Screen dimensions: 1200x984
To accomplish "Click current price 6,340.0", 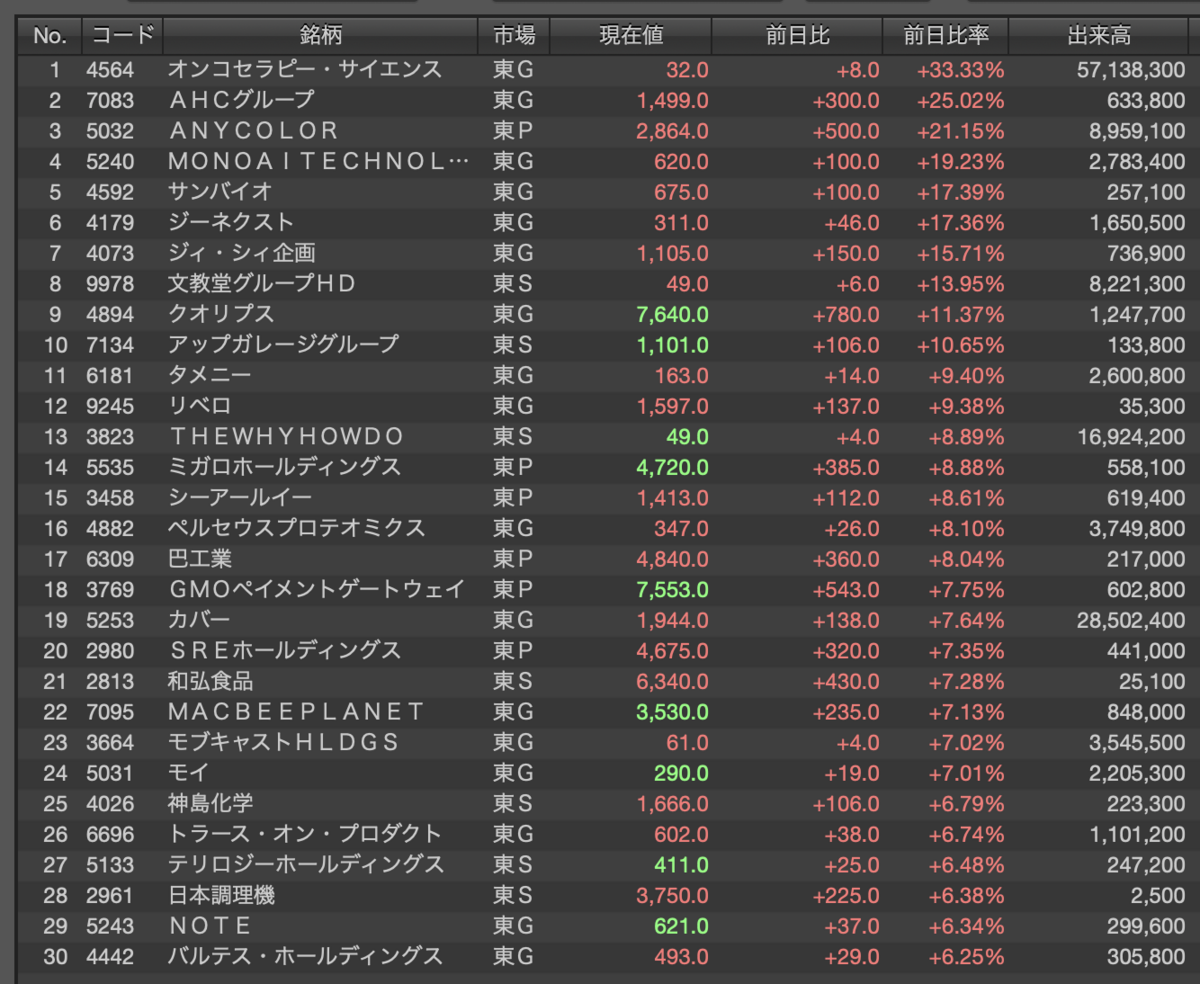I will coord(673,682).
